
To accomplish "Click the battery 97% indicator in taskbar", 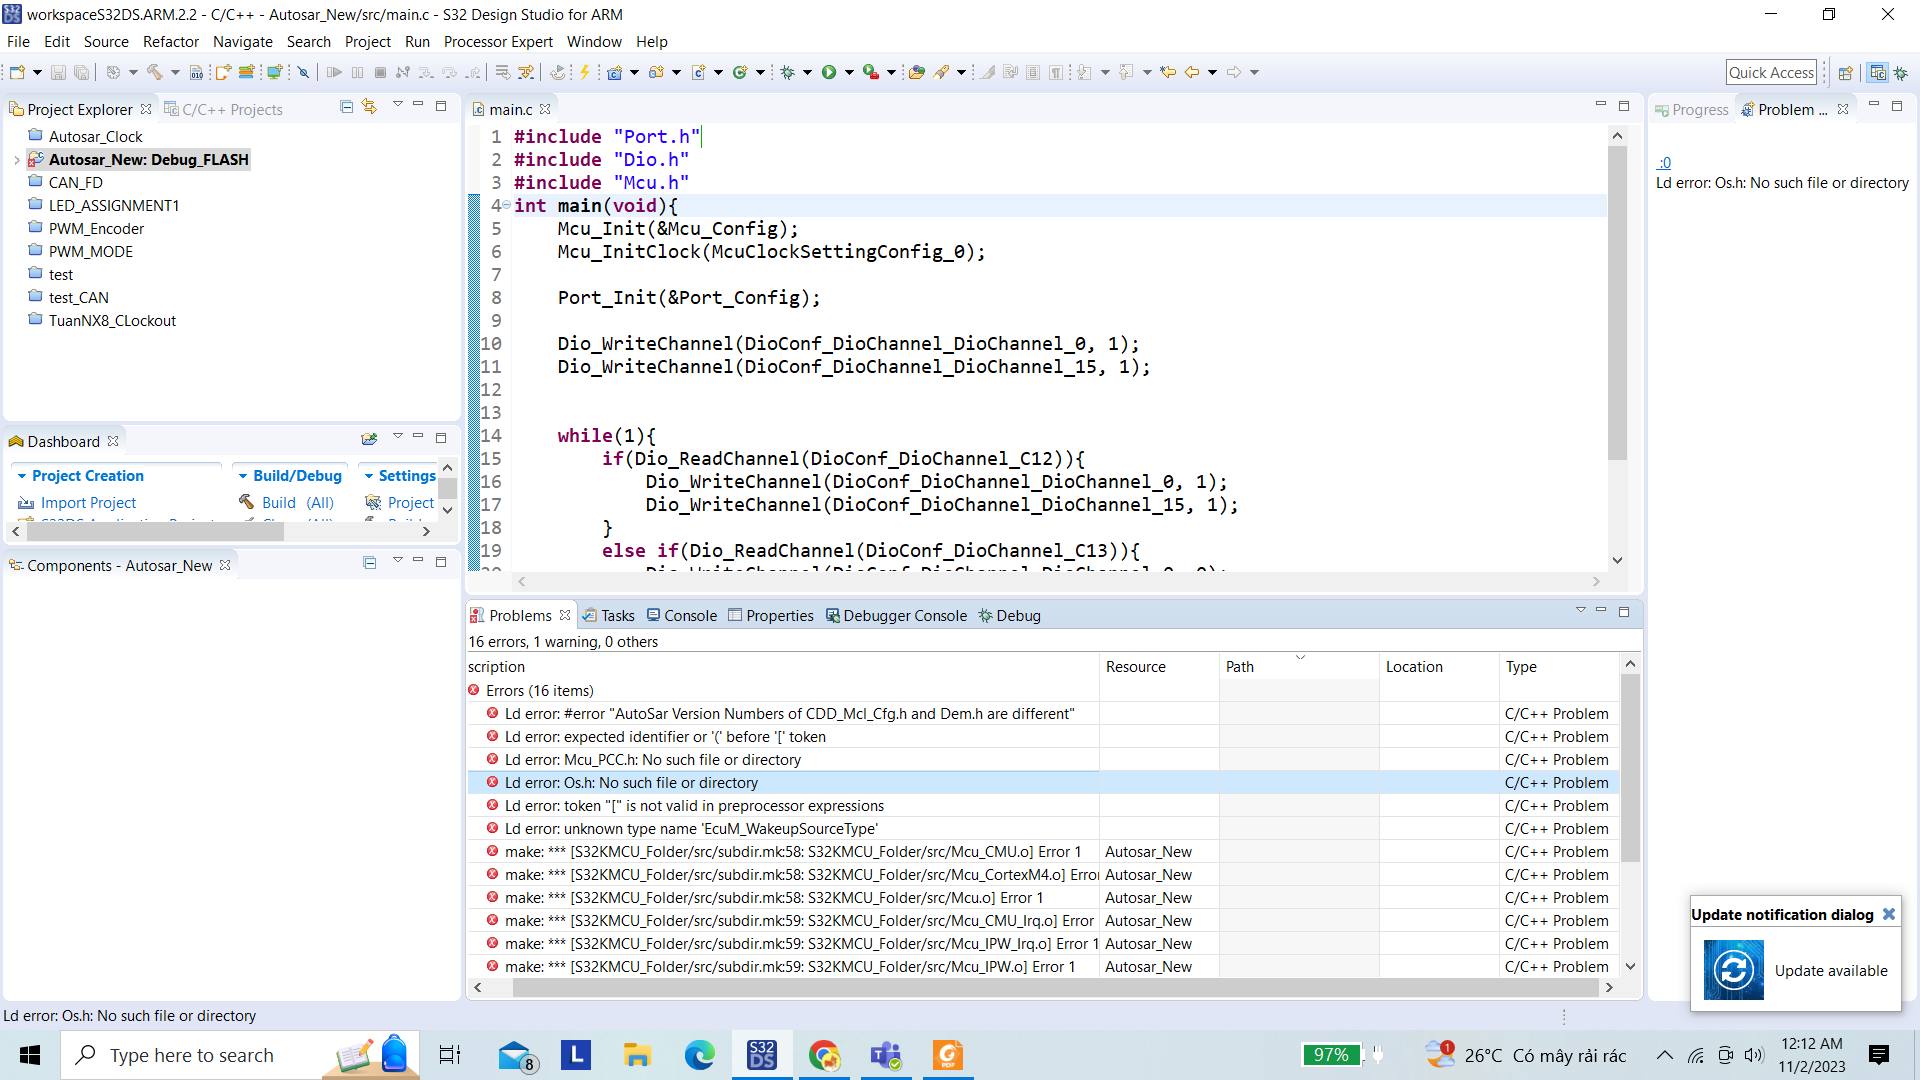I will [1330, 1054].
